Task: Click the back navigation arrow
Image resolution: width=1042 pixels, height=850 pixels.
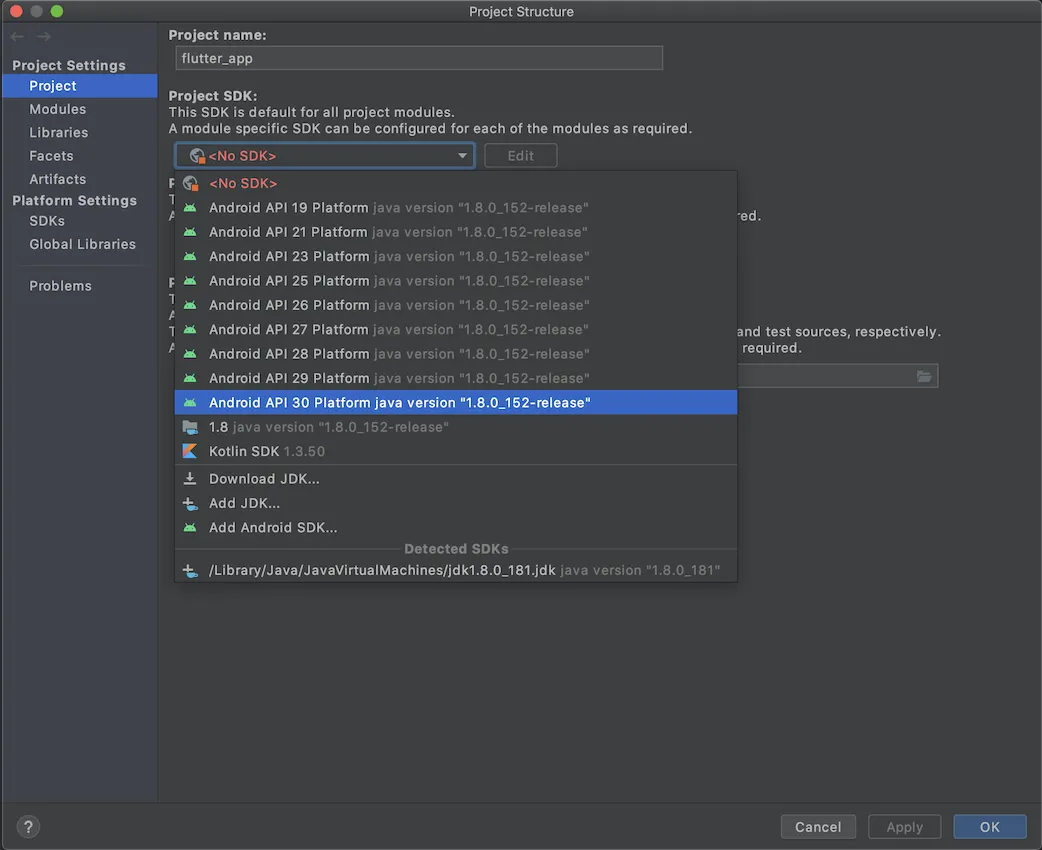Action: (x=18, y=37)
